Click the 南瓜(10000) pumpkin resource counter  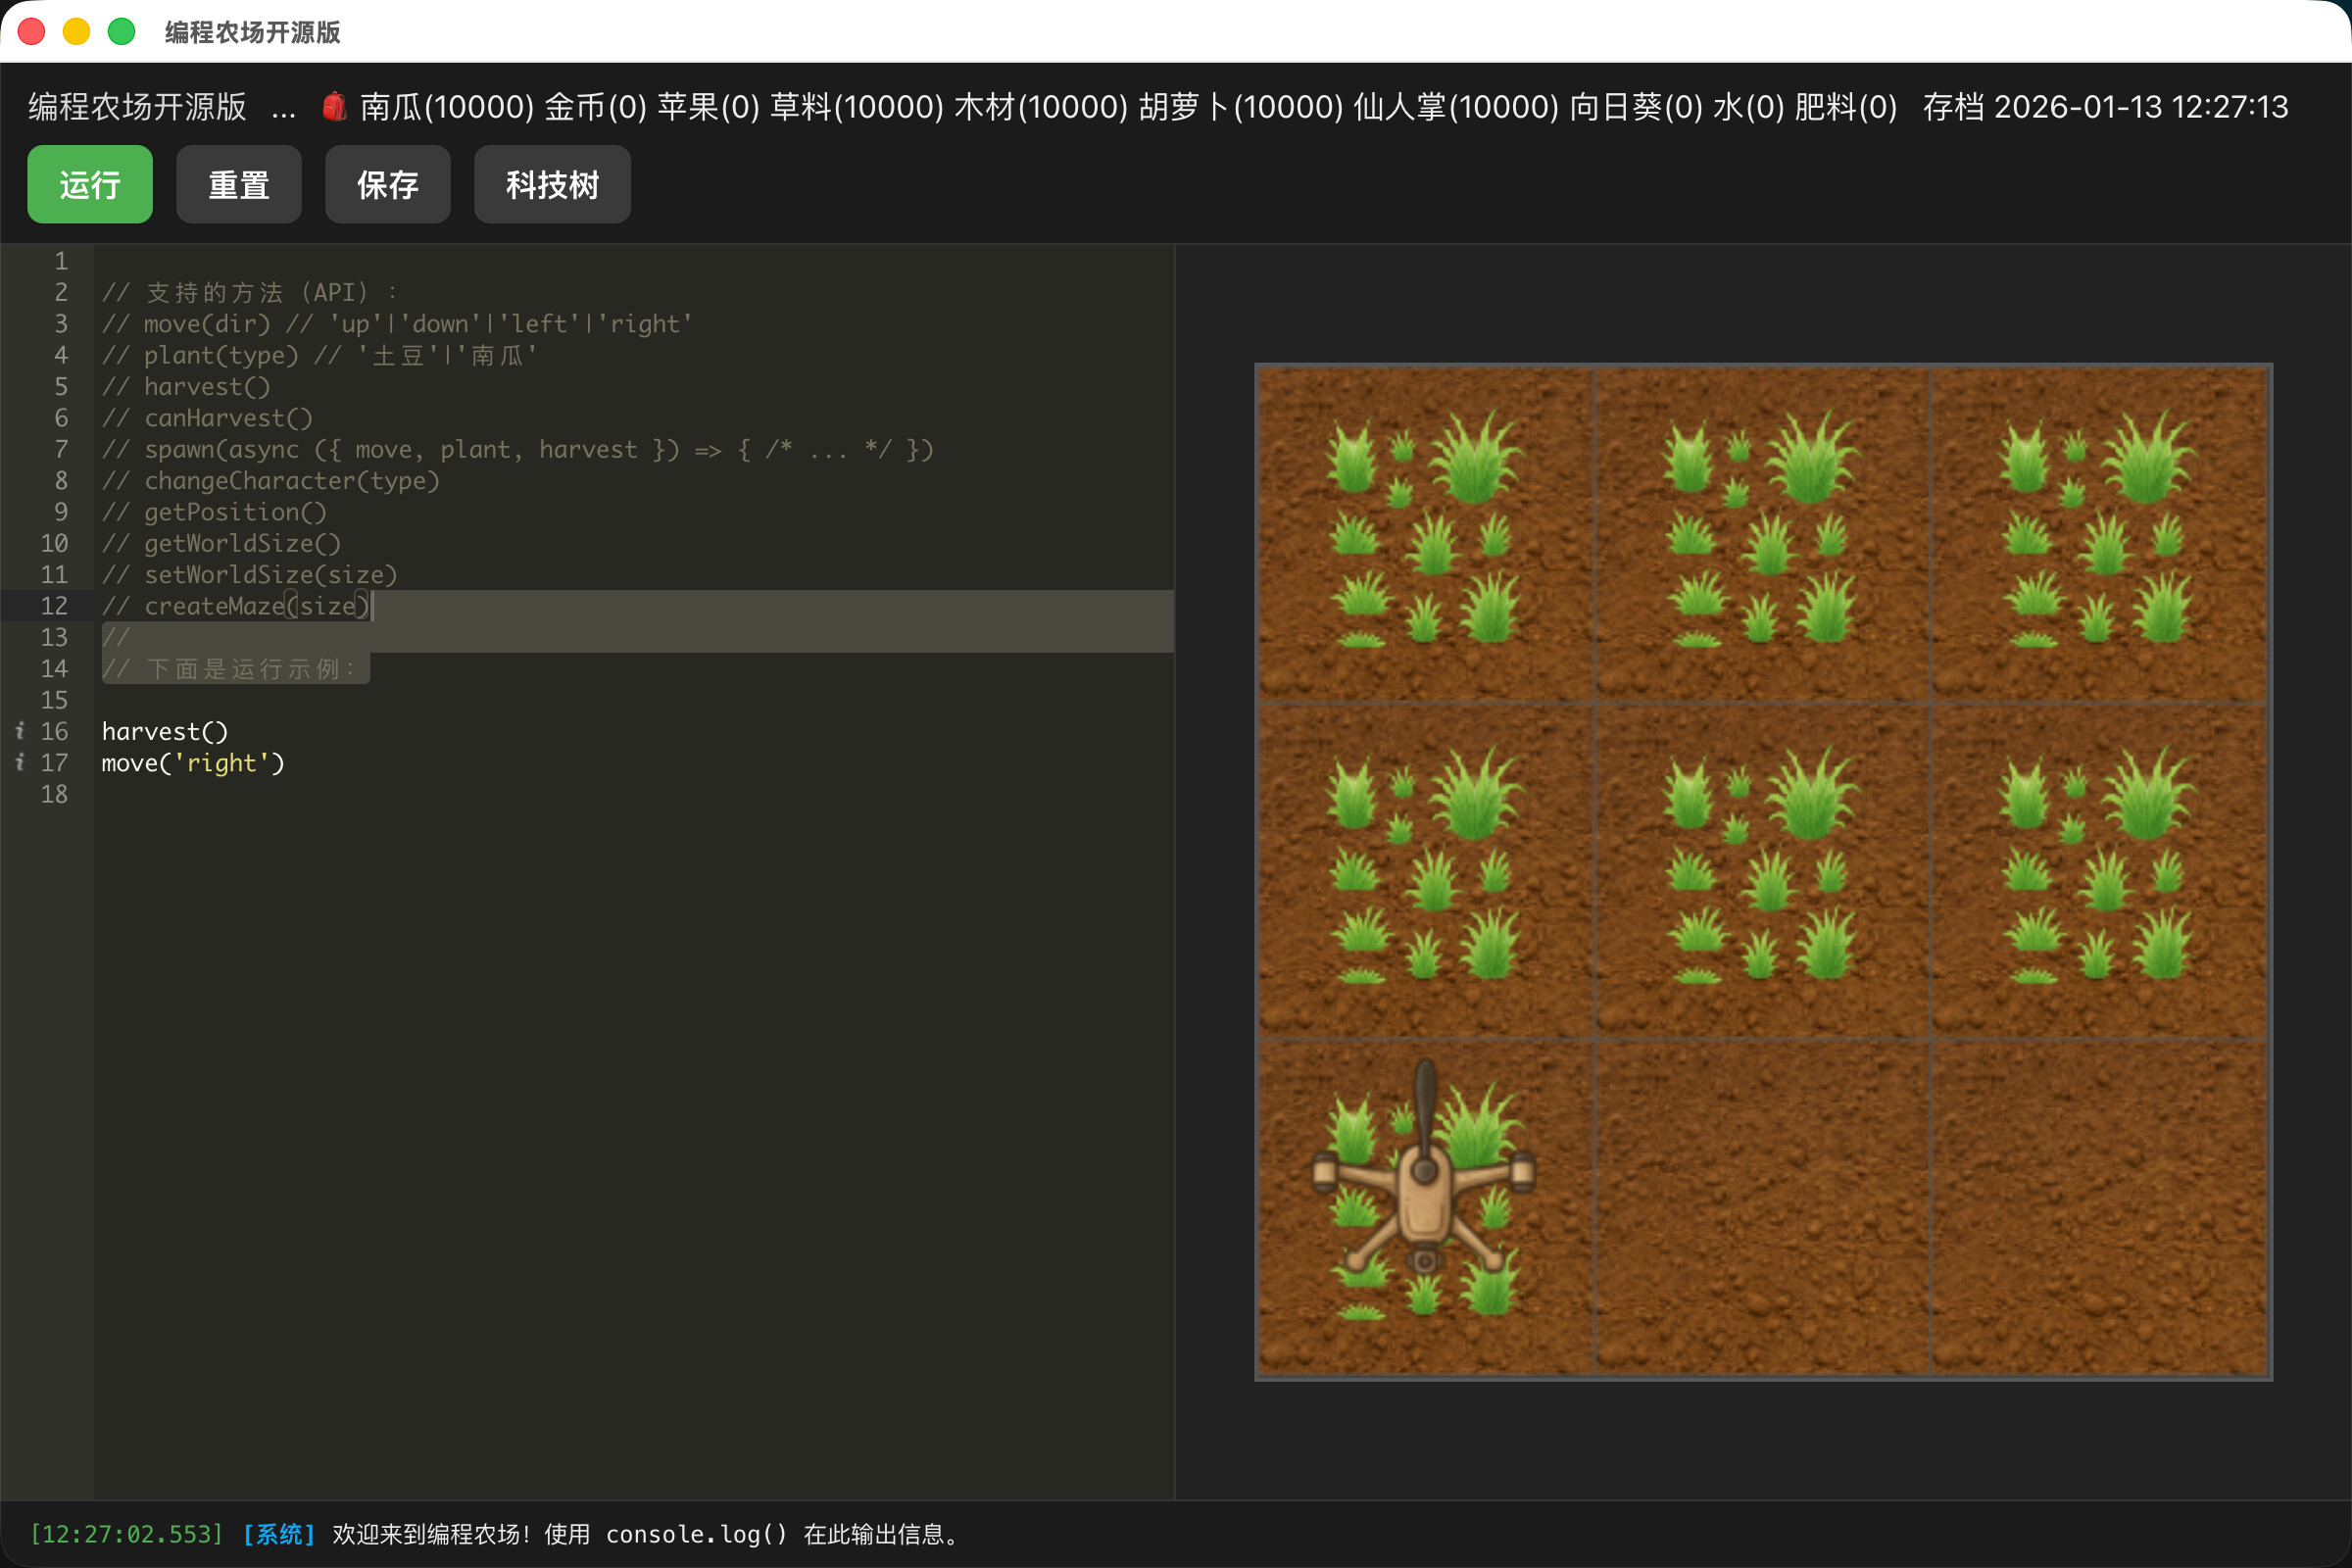[446, 107]
